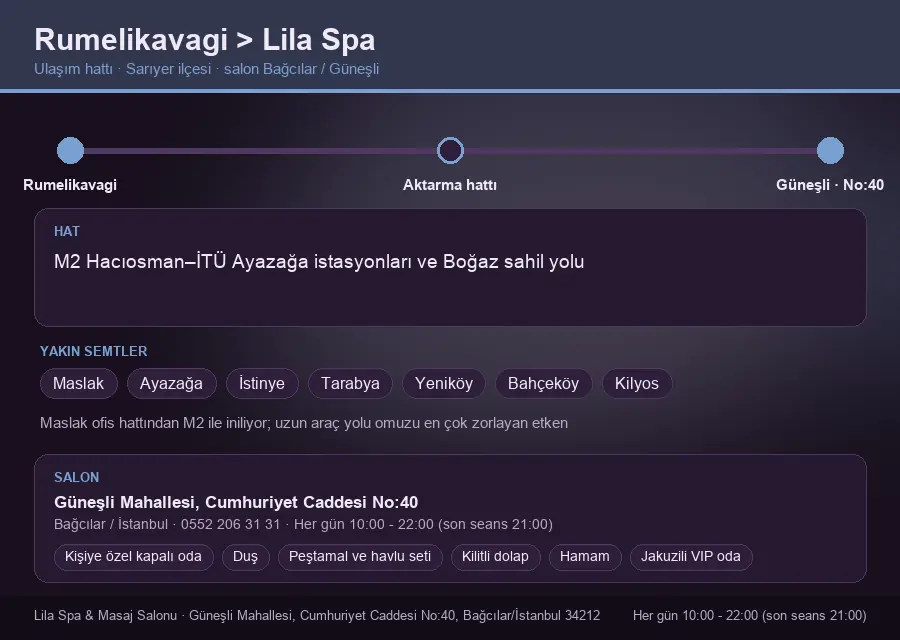Select the Bahçeköy neighborhood chip
The width and height of the screenshot is (900, 640).
[543, 383]
